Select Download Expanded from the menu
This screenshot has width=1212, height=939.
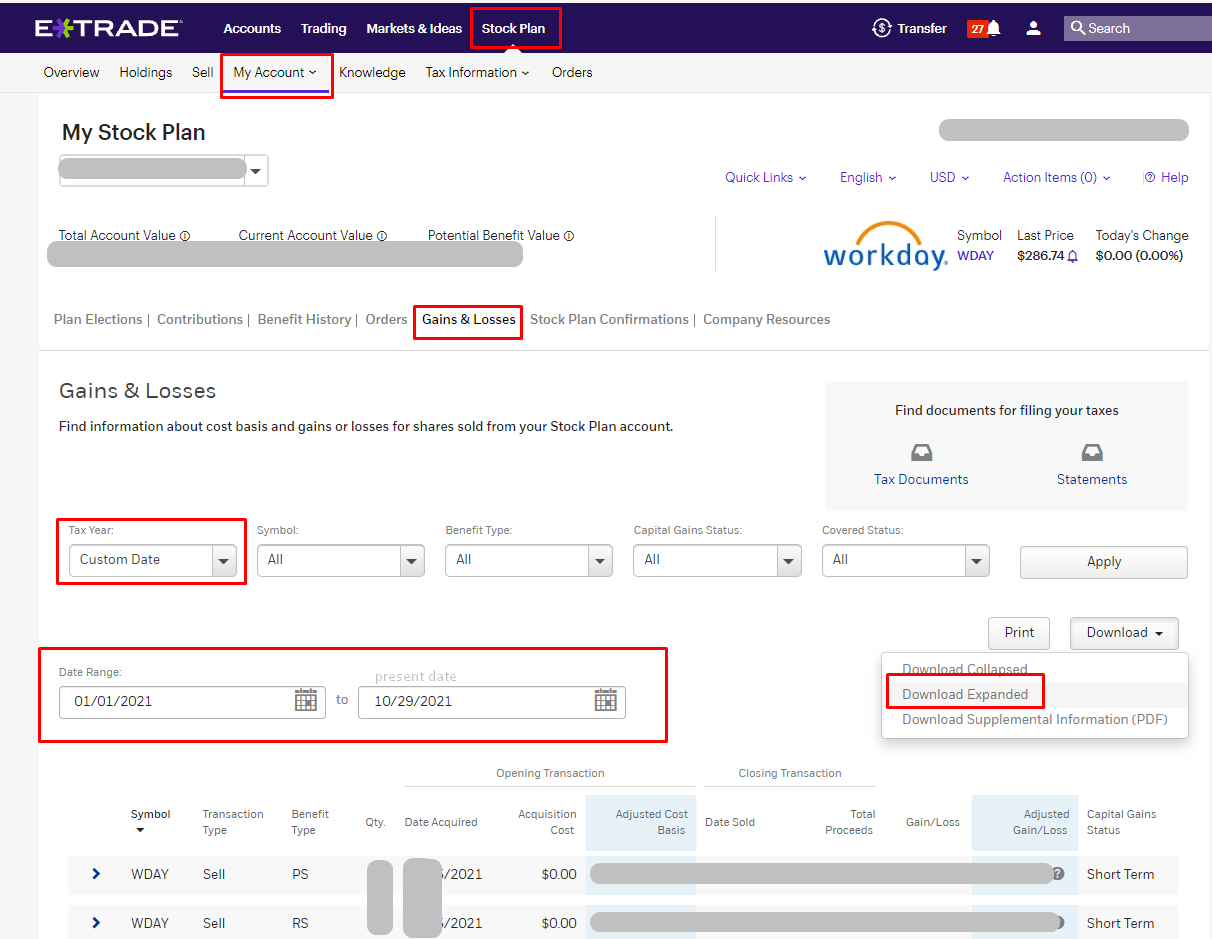[965, 694]
